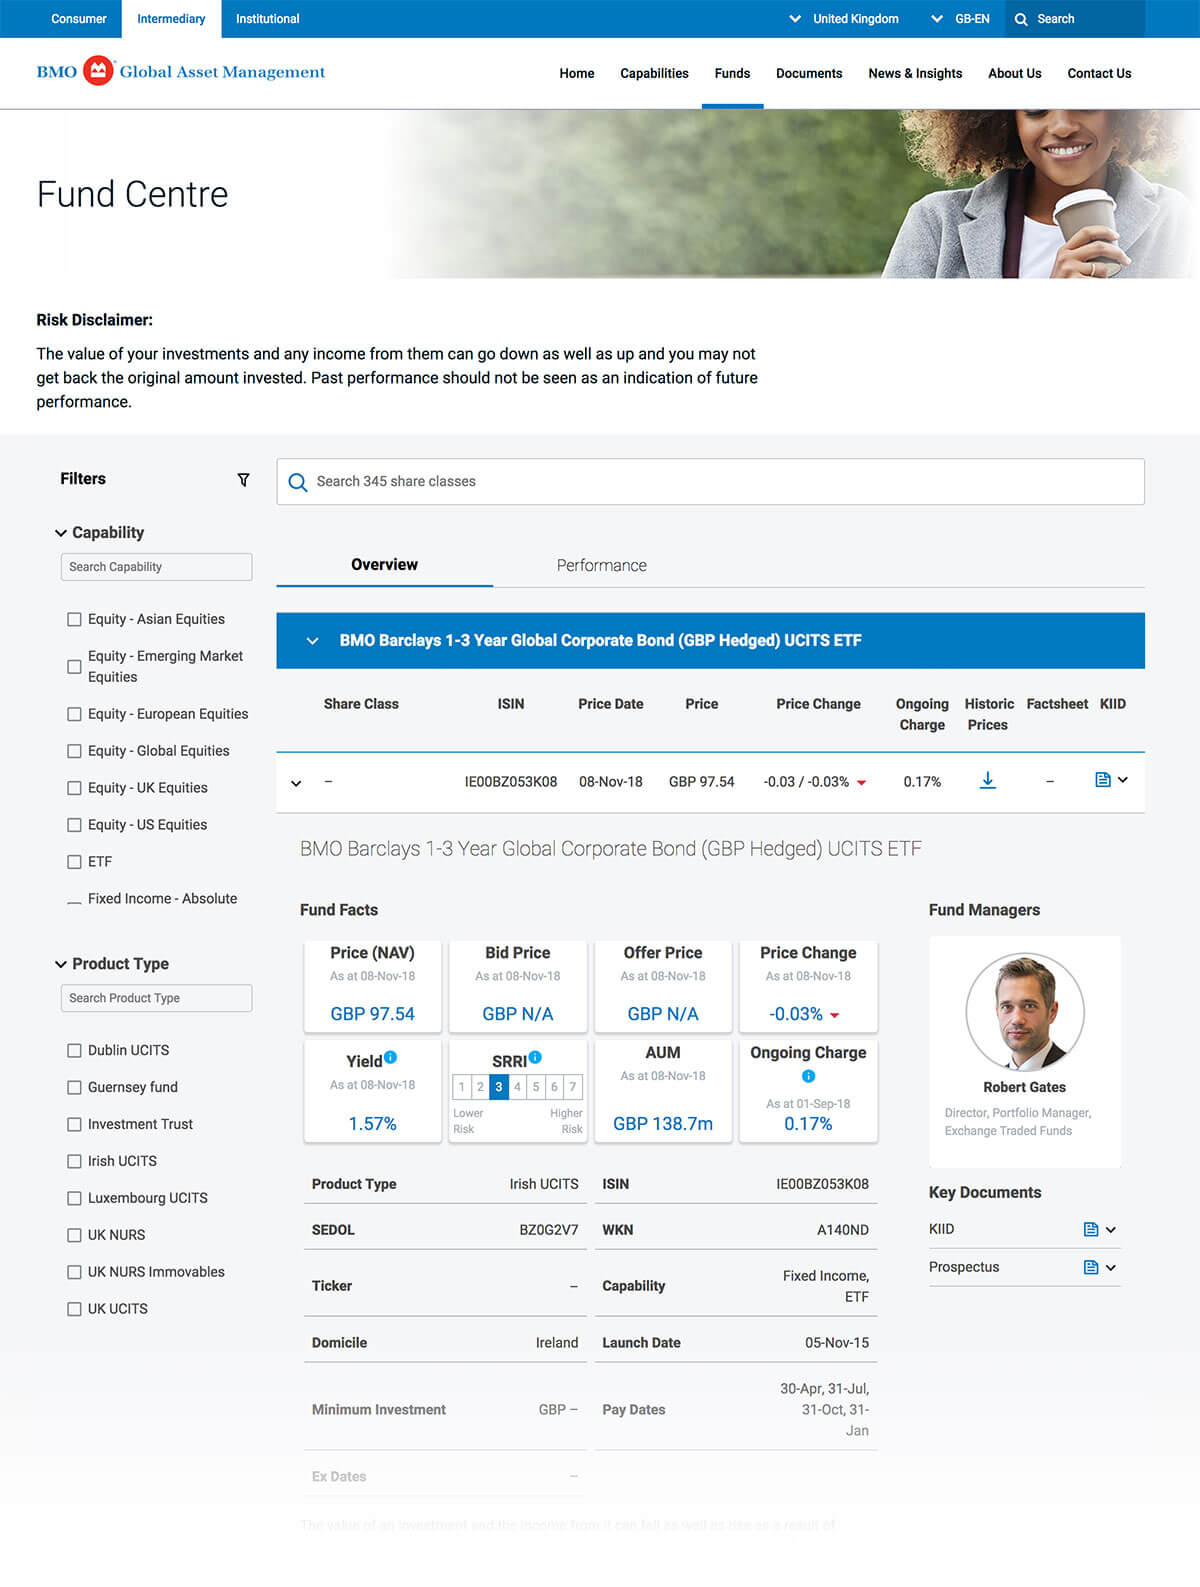Select the Equity - UK Equities checkbox
This screenshot has width=1200, height=1587.
(x=74, y=788)
